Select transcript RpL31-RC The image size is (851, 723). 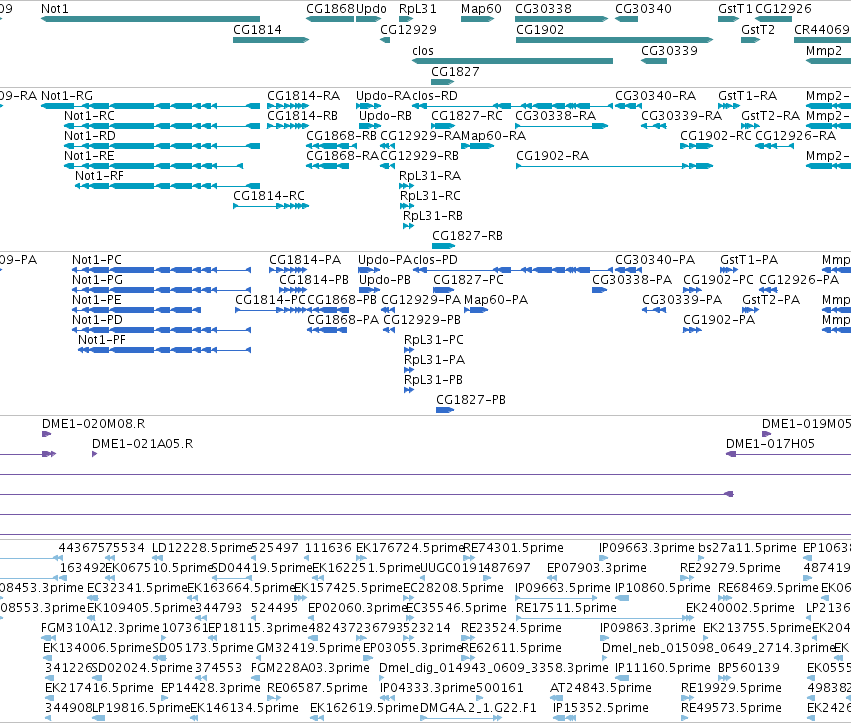pos(430,196)
